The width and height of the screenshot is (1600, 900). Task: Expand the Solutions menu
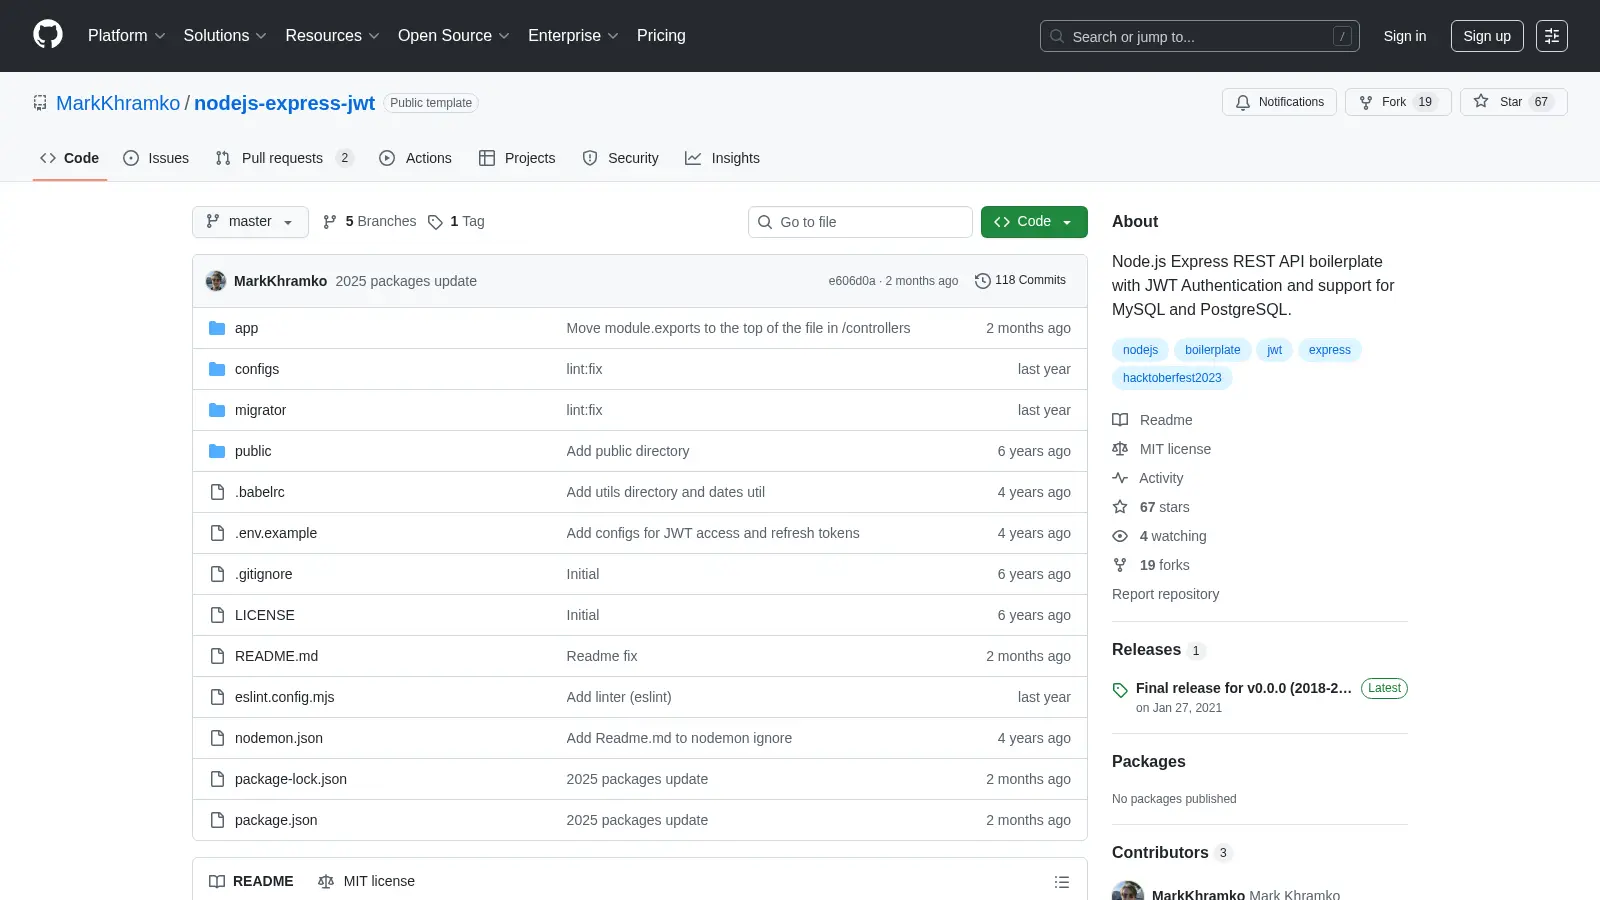click(225, 36)
